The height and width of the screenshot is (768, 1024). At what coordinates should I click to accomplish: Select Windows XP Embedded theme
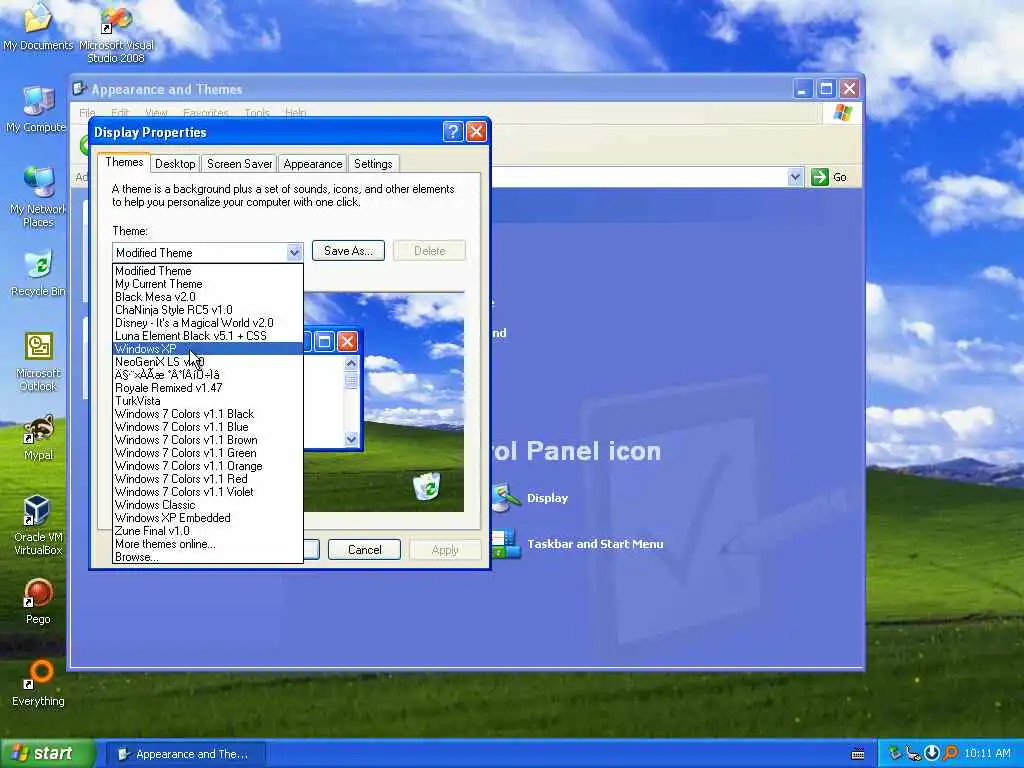coord(208,518)
